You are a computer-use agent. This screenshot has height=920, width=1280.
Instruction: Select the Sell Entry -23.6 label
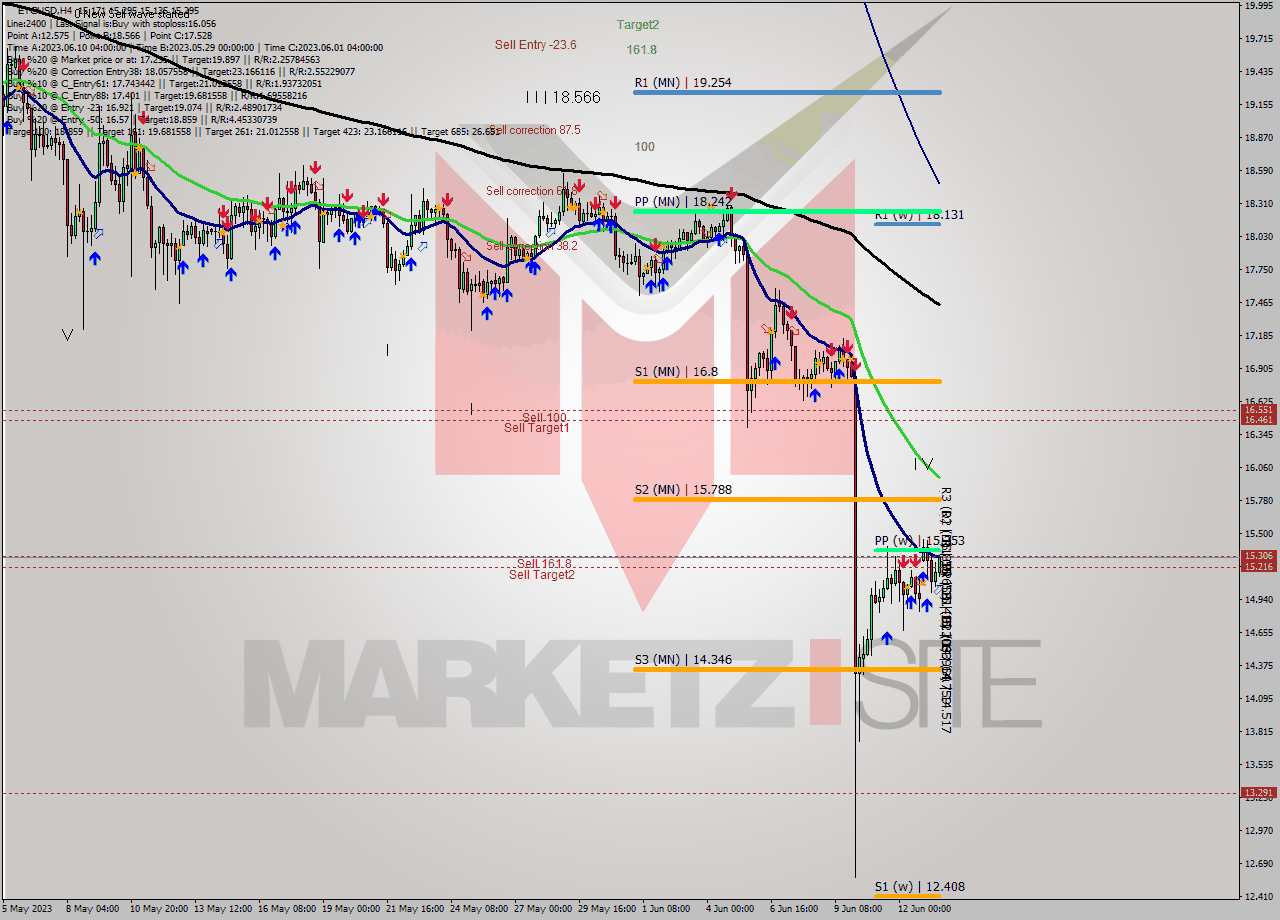535,45
